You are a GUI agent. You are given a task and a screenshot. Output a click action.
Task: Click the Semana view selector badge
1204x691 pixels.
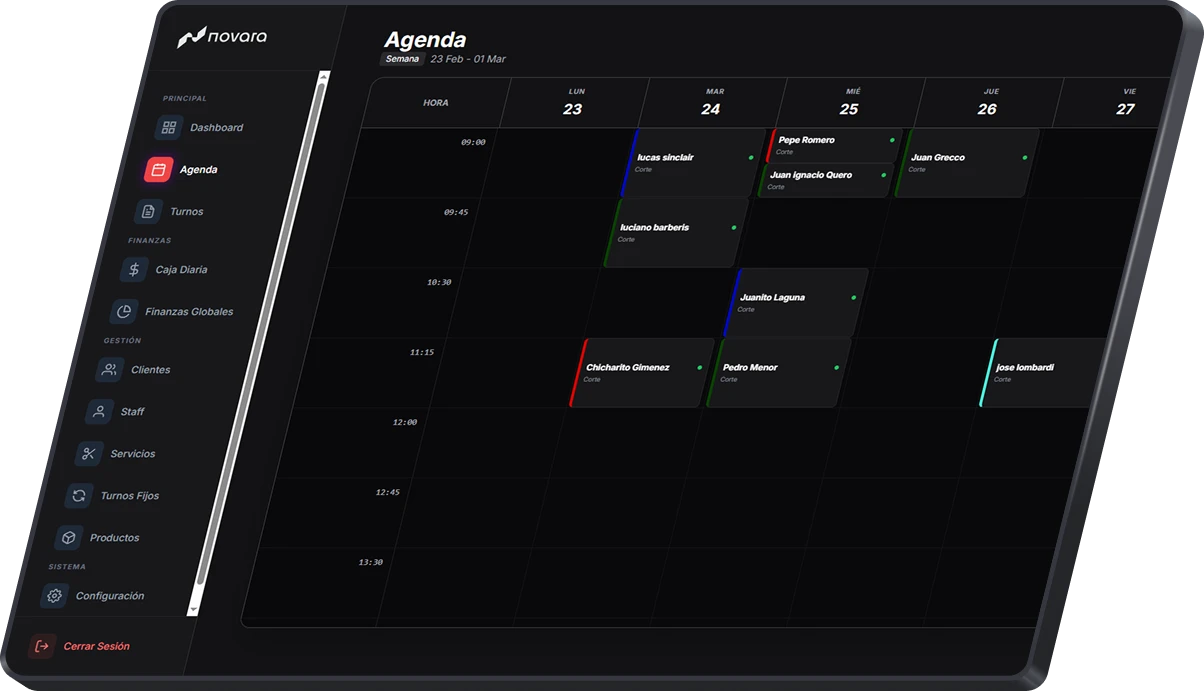point(403,59)
